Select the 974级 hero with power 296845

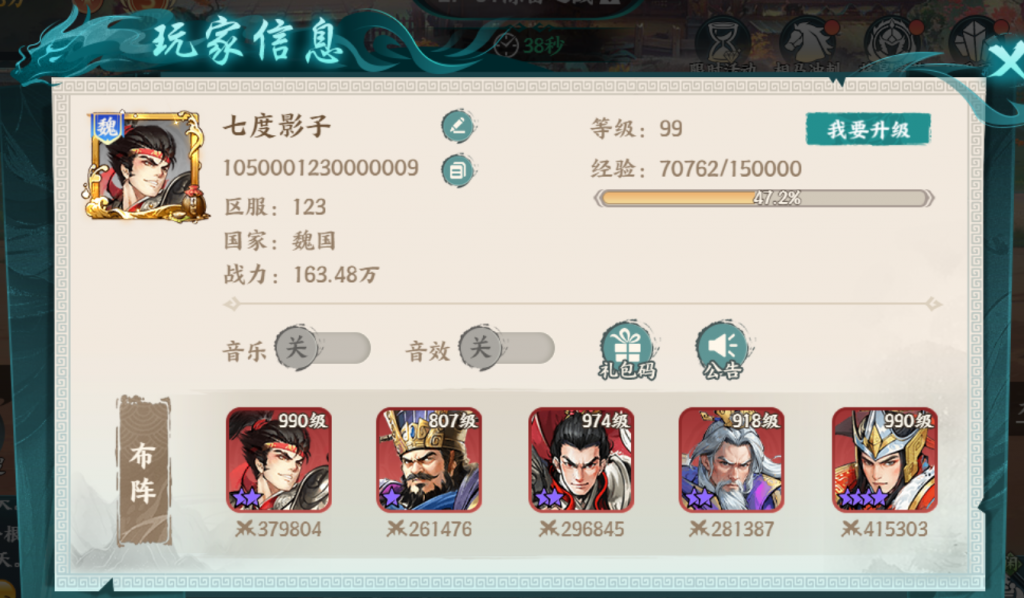[581, 460]
